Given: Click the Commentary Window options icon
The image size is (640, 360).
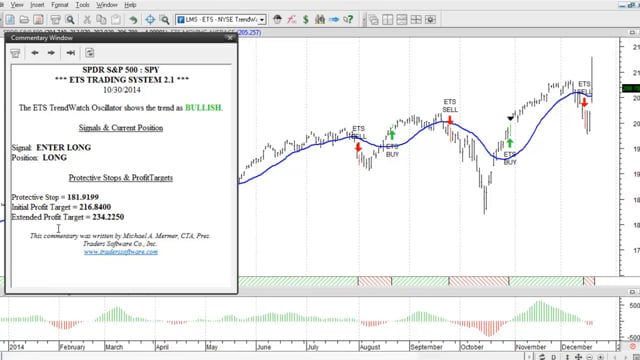Looking at the screenshot, I should point(90,53).
